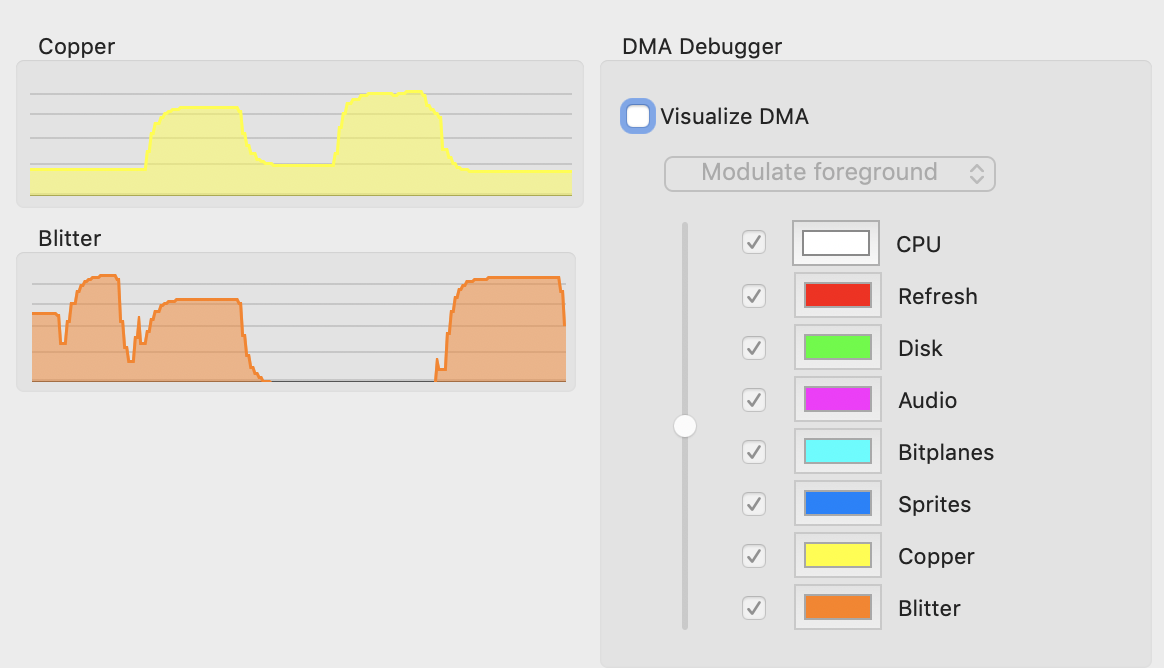Screen dimensions: 1164x668
Task: Click the vertical DMA opacity slider knob
Action: coord(684,426)
